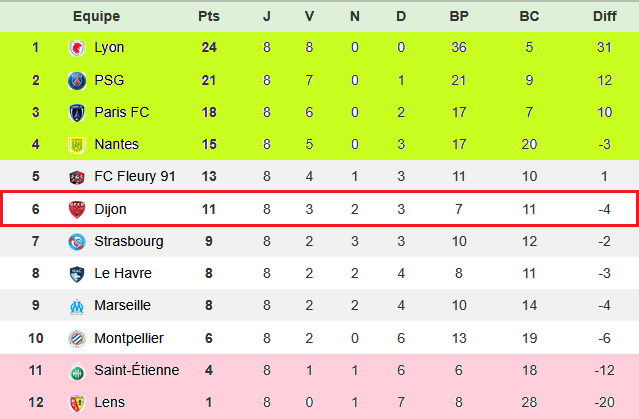Click the Le Havre club badge
The width and height of the screenshot is (639, 419).
pyautogui.click(x=76, y=274)
